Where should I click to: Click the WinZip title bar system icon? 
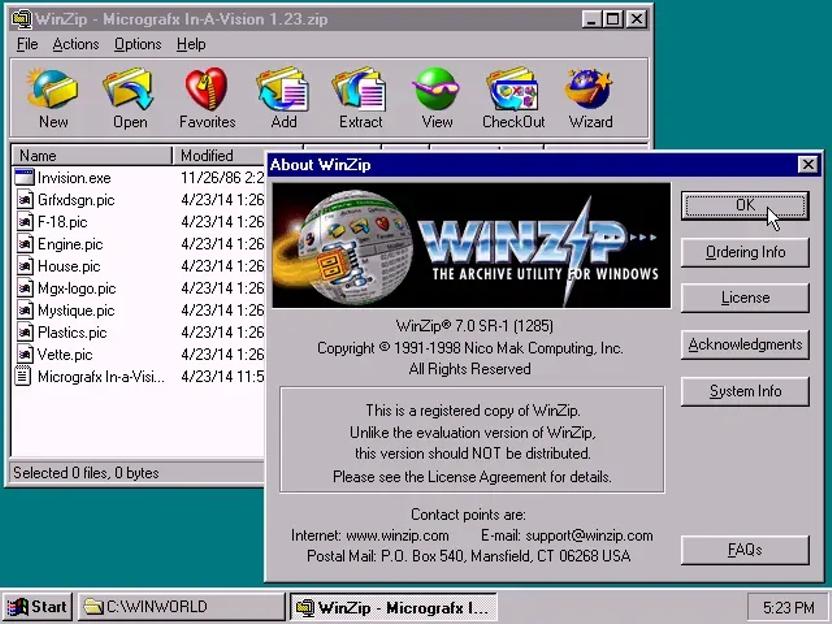[x=21, y=20]
